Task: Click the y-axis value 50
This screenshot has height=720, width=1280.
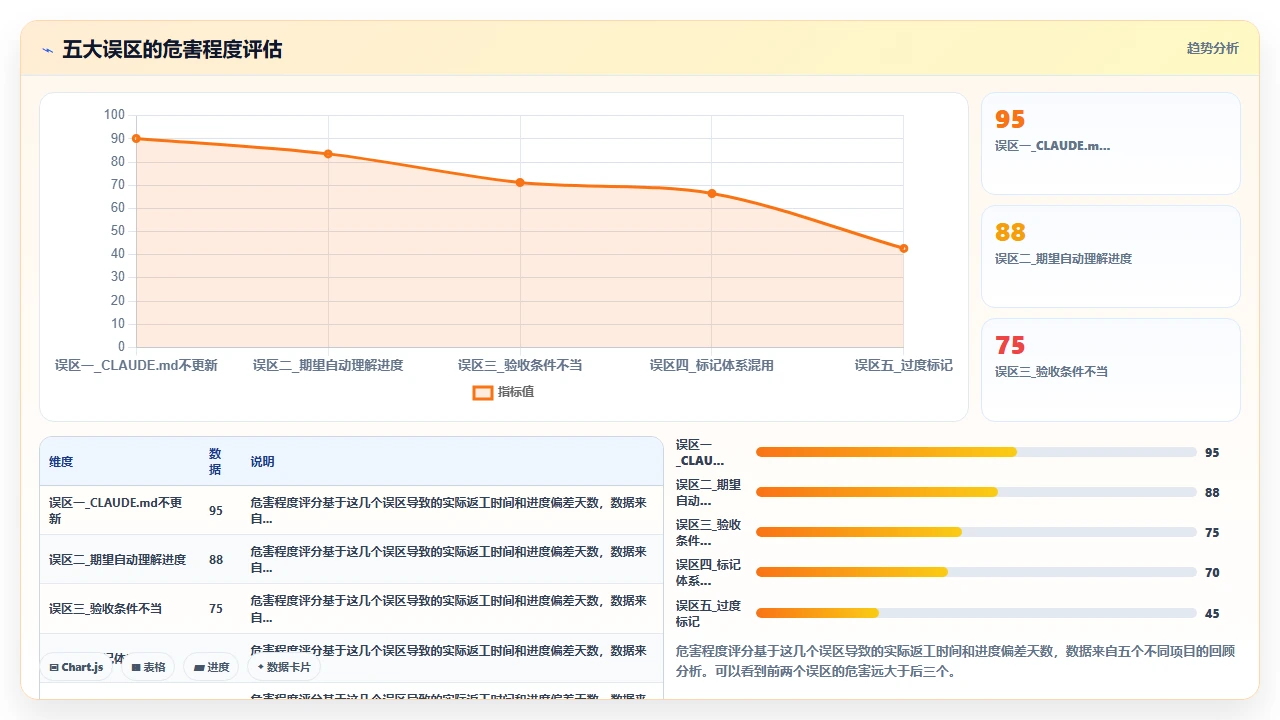Action: point(118,231)
